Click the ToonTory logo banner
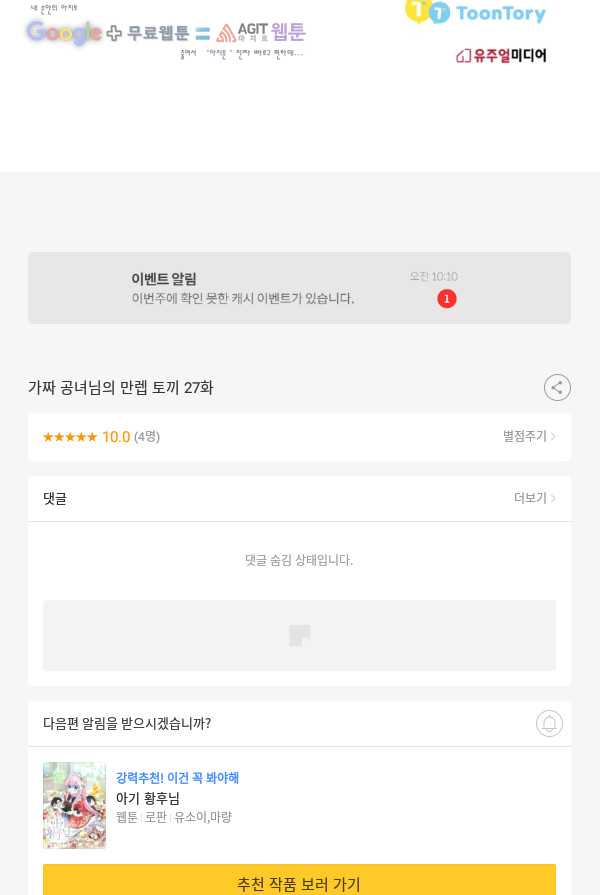 pyautogui.click(x=475, y=12)
